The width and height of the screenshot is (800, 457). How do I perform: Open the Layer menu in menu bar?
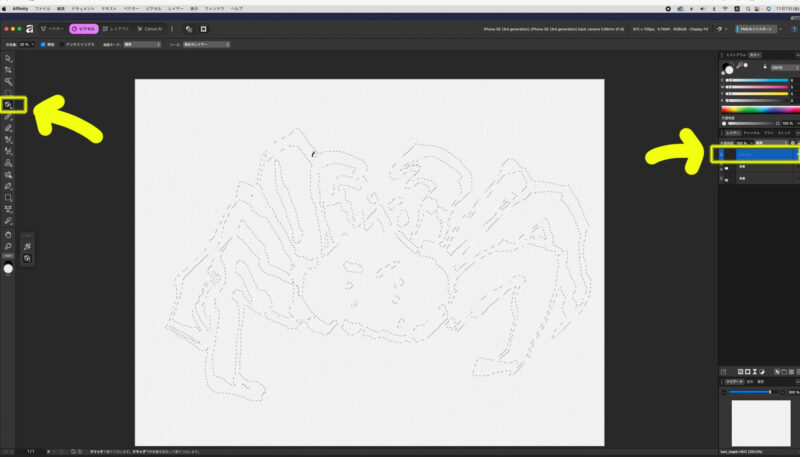175,7
